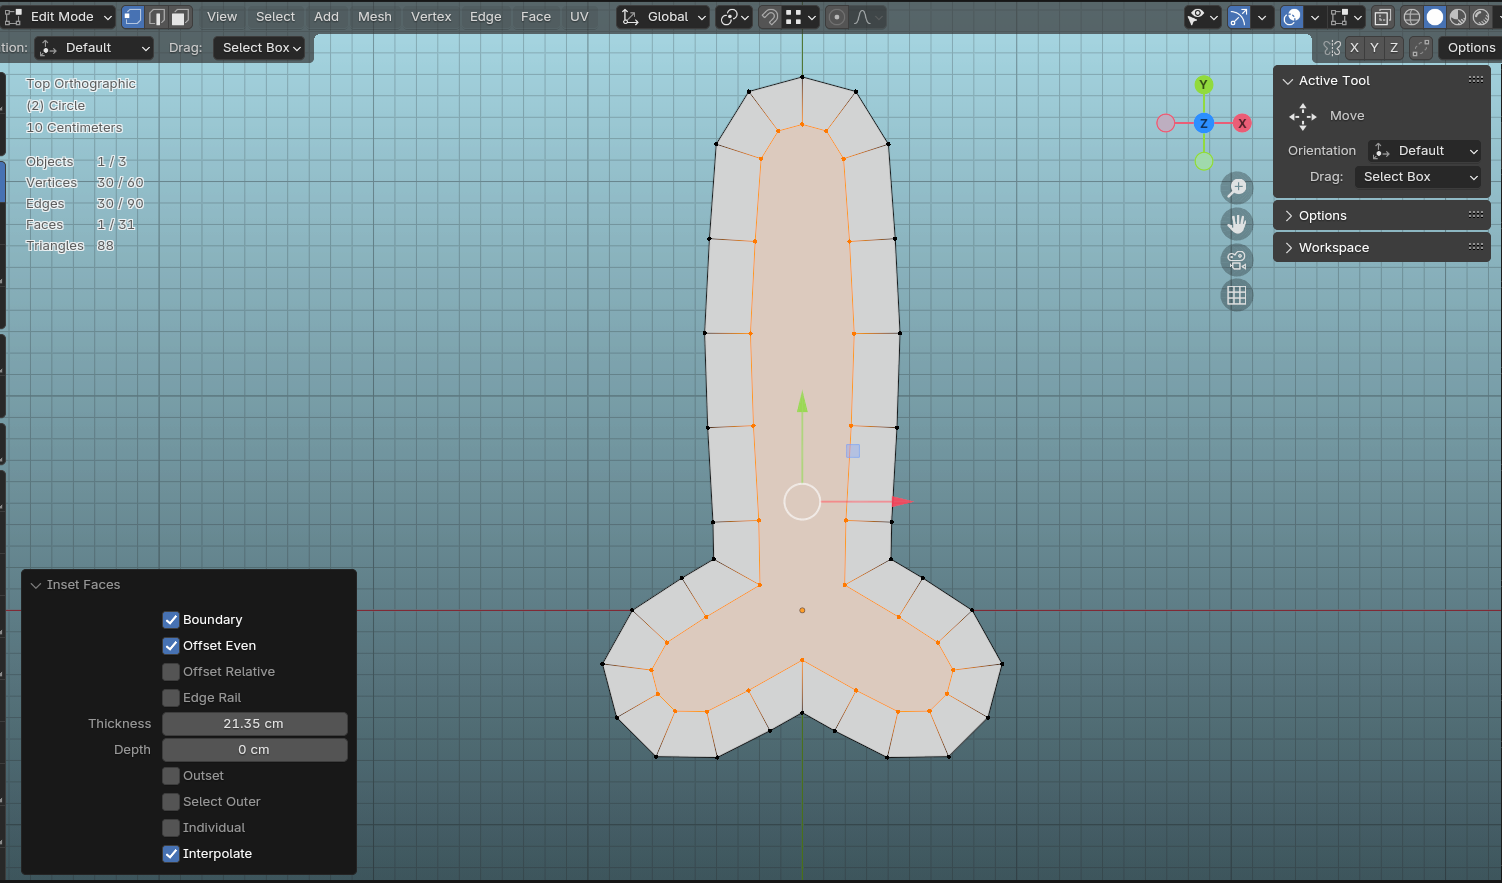Click the Options button in the header
Viewport: 1502px width, 883px height.
click(1470, 48)
